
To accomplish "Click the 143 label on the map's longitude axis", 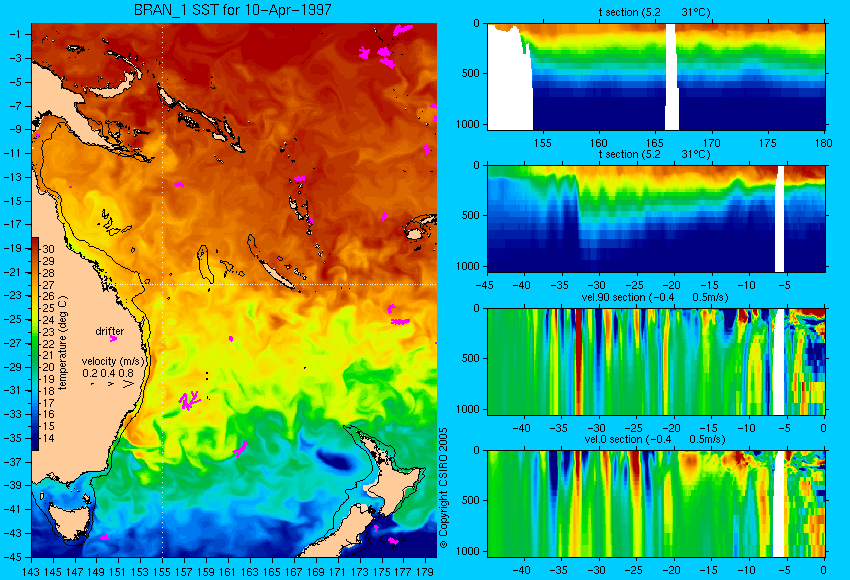I will click(31, 572).
